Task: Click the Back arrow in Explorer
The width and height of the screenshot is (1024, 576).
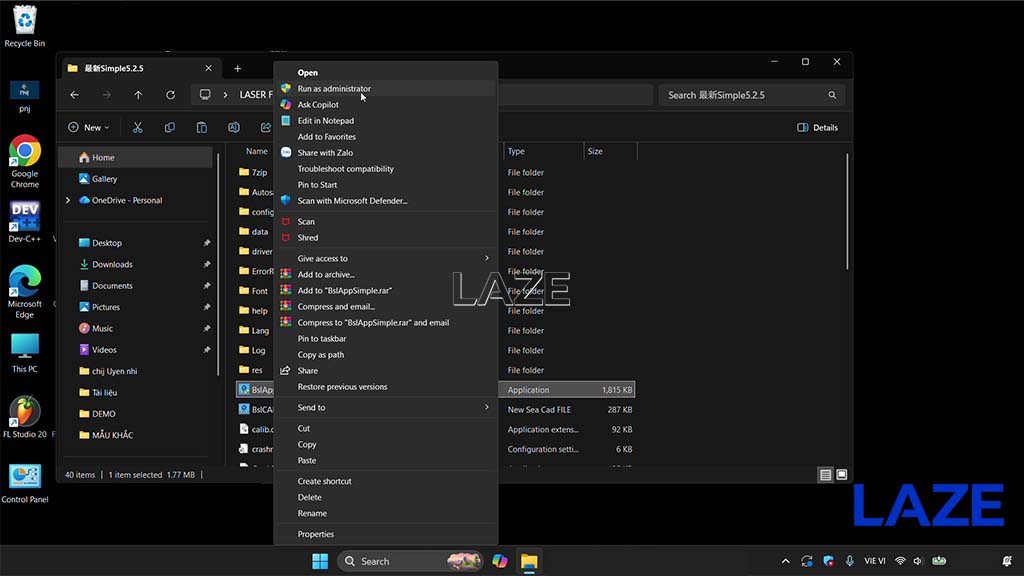Action: point(74,95)
